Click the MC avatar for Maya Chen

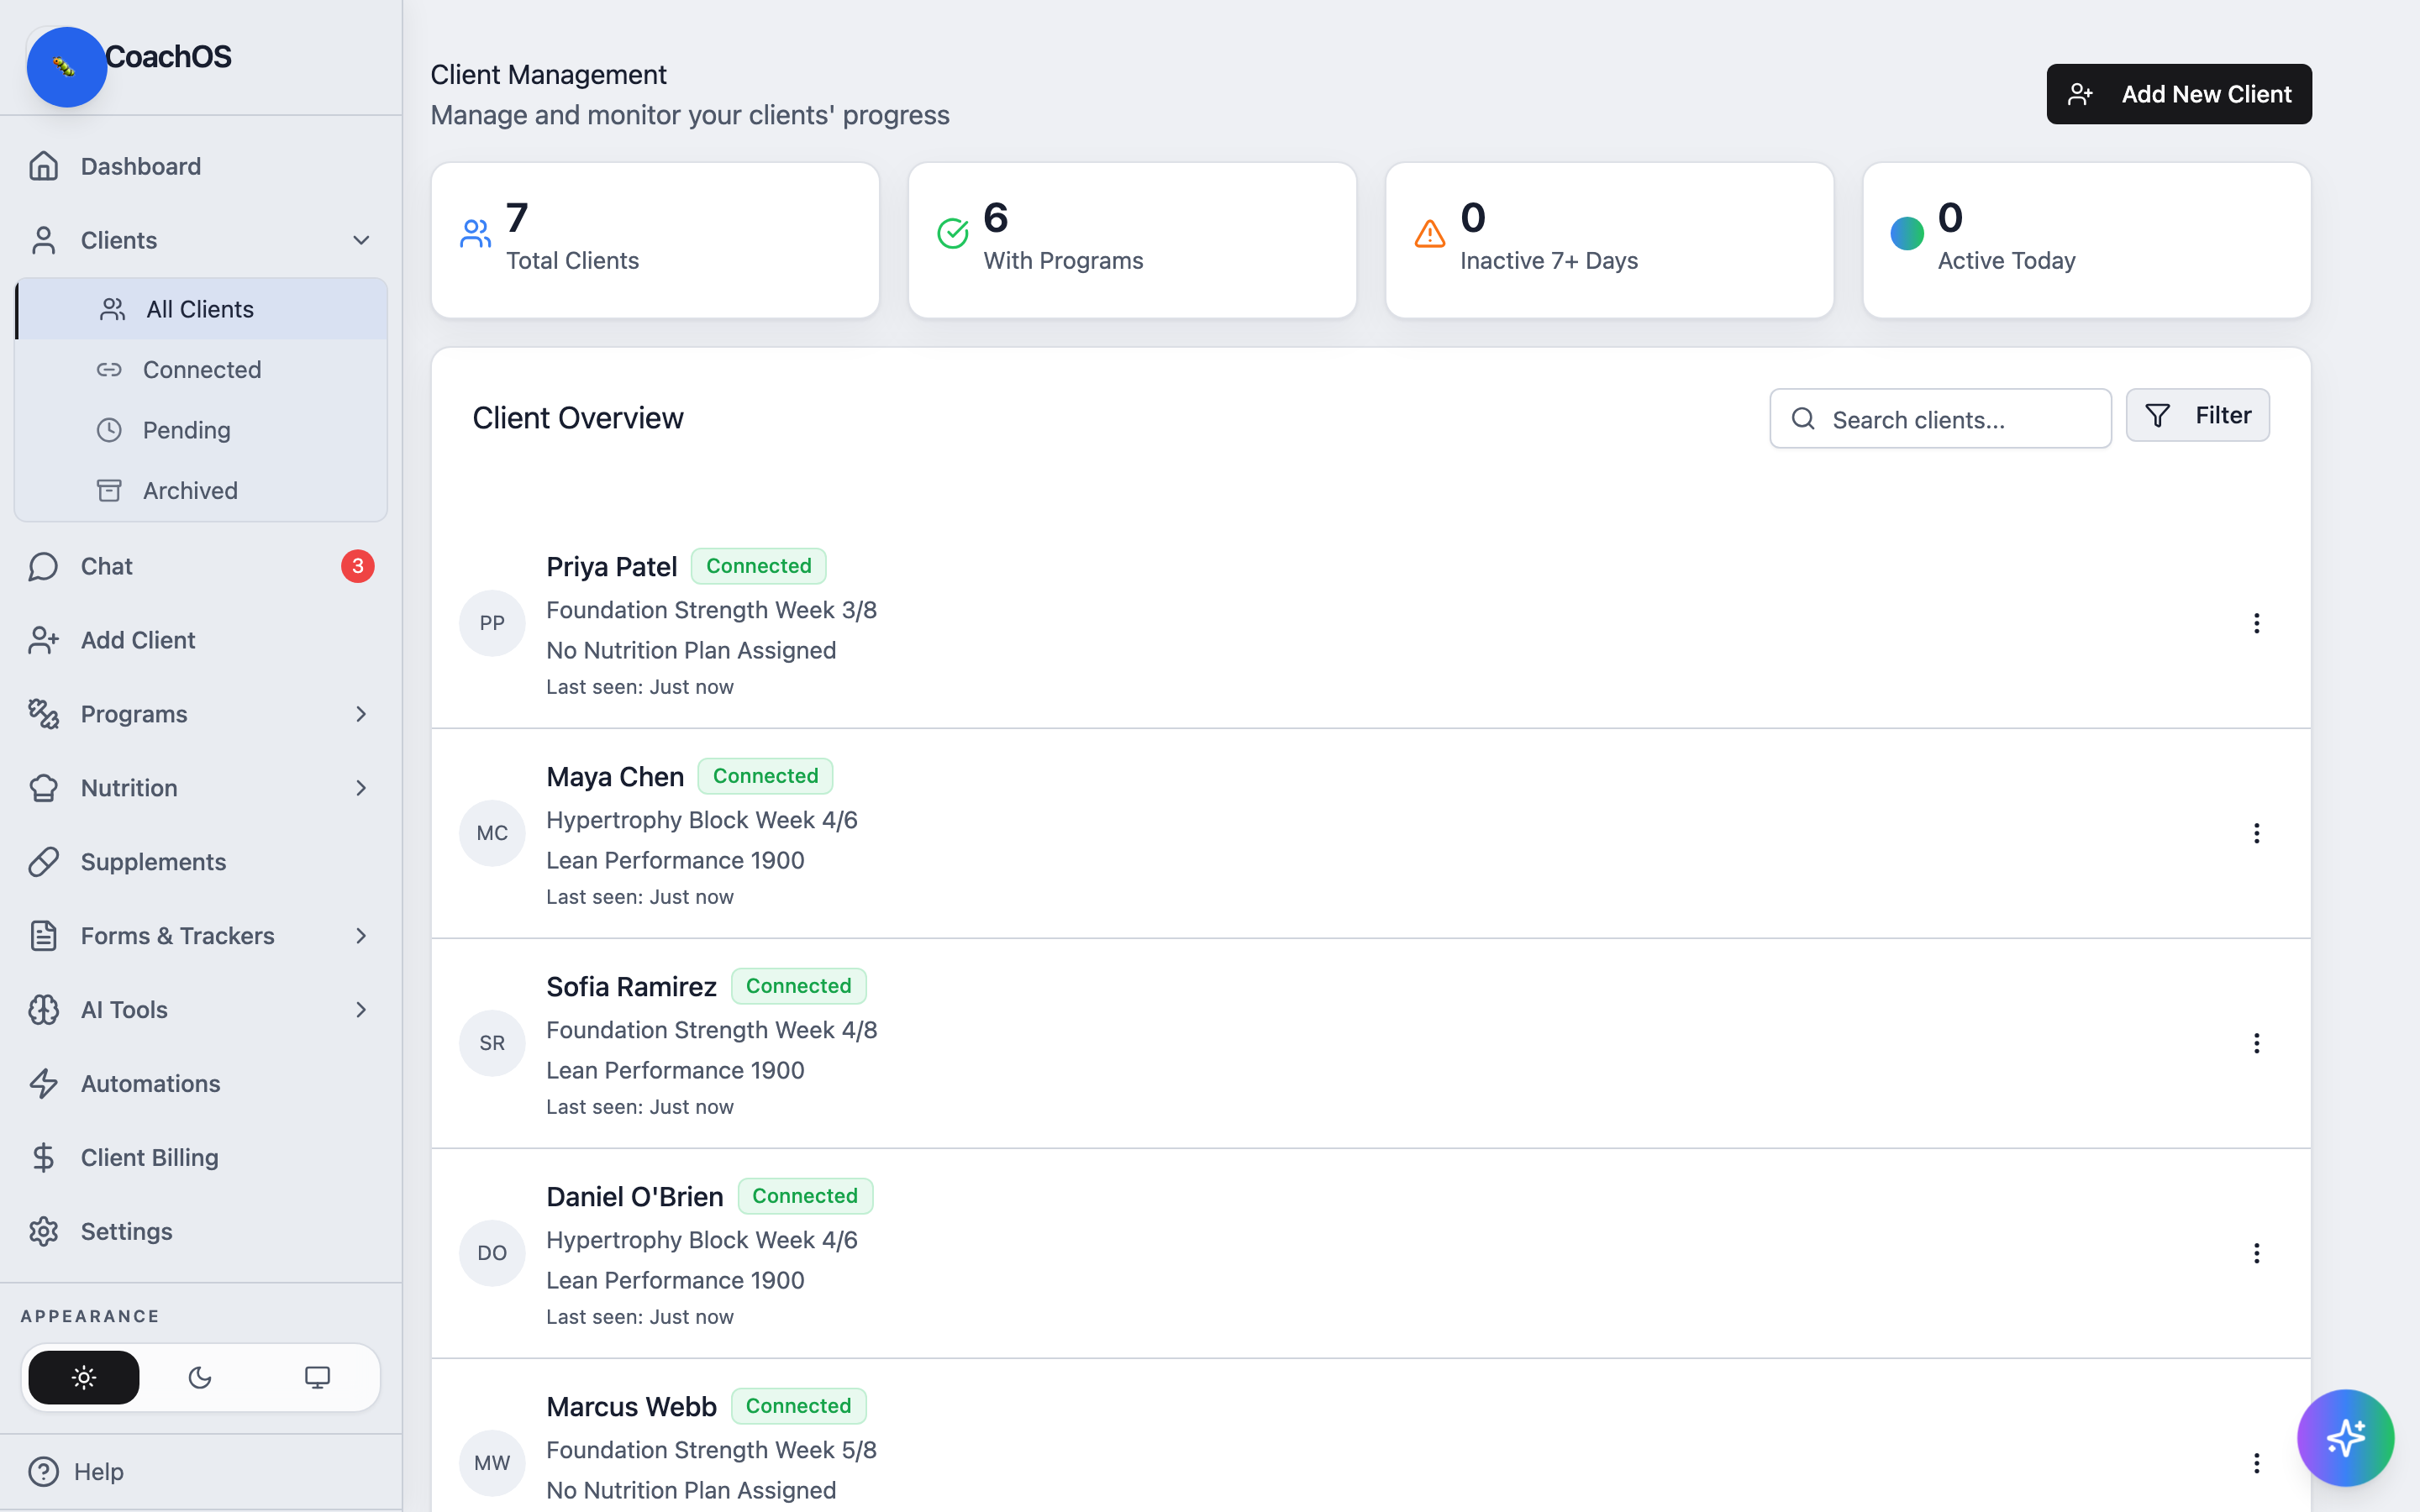(492, 833)
